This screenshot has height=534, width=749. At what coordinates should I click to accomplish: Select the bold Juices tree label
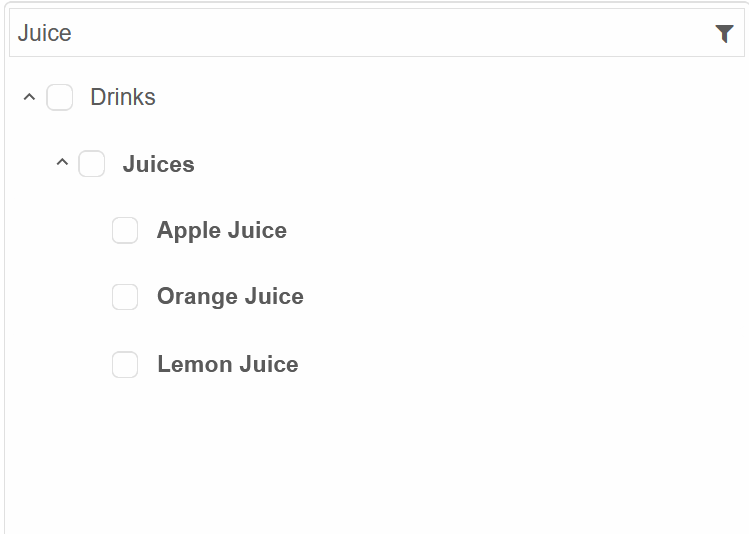point(159,164)
